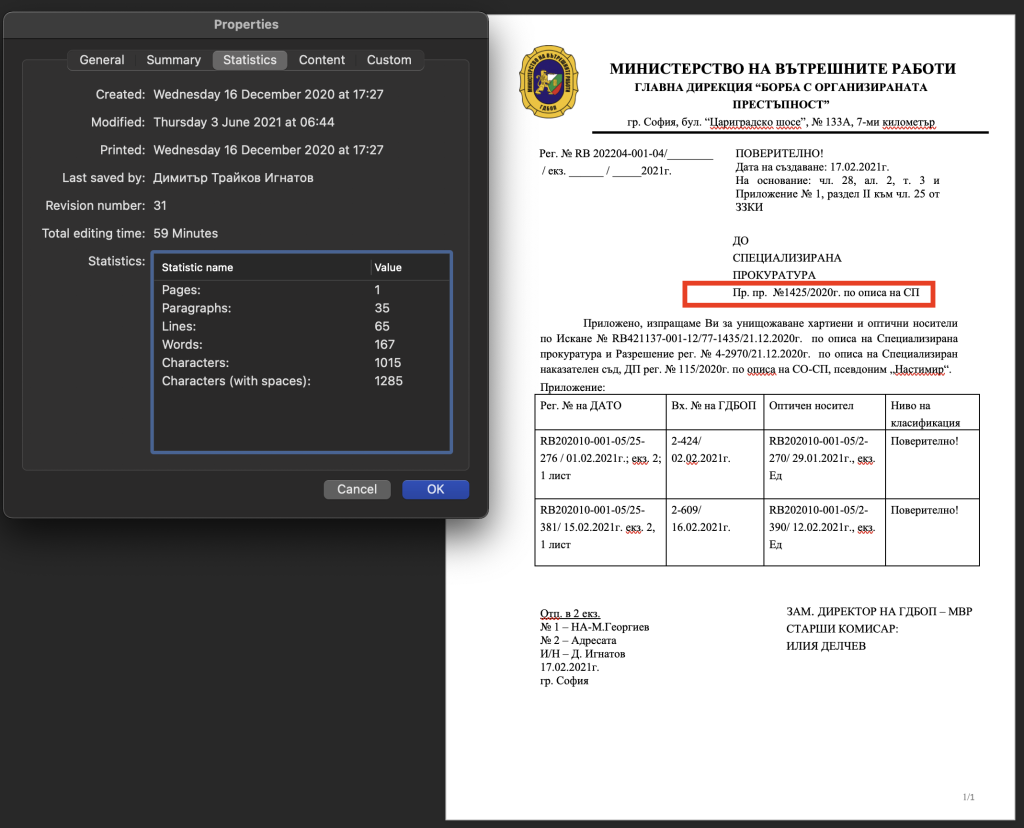Select the 'Words:' statistics row
This screenshot has height=828, width=1024.
(301, 345)
